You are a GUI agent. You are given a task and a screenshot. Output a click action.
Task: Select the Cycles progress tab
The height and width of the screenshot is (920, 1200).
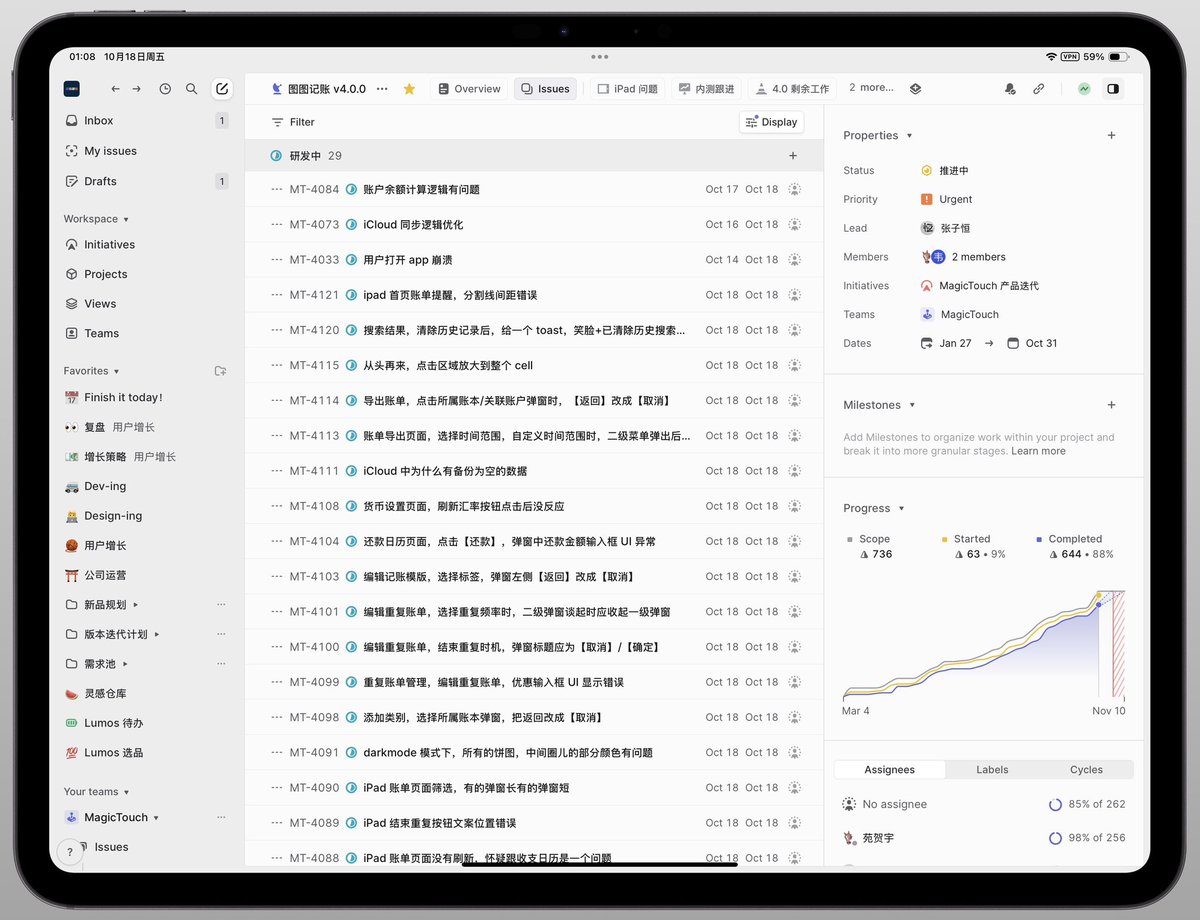[x=1086, y=769]
